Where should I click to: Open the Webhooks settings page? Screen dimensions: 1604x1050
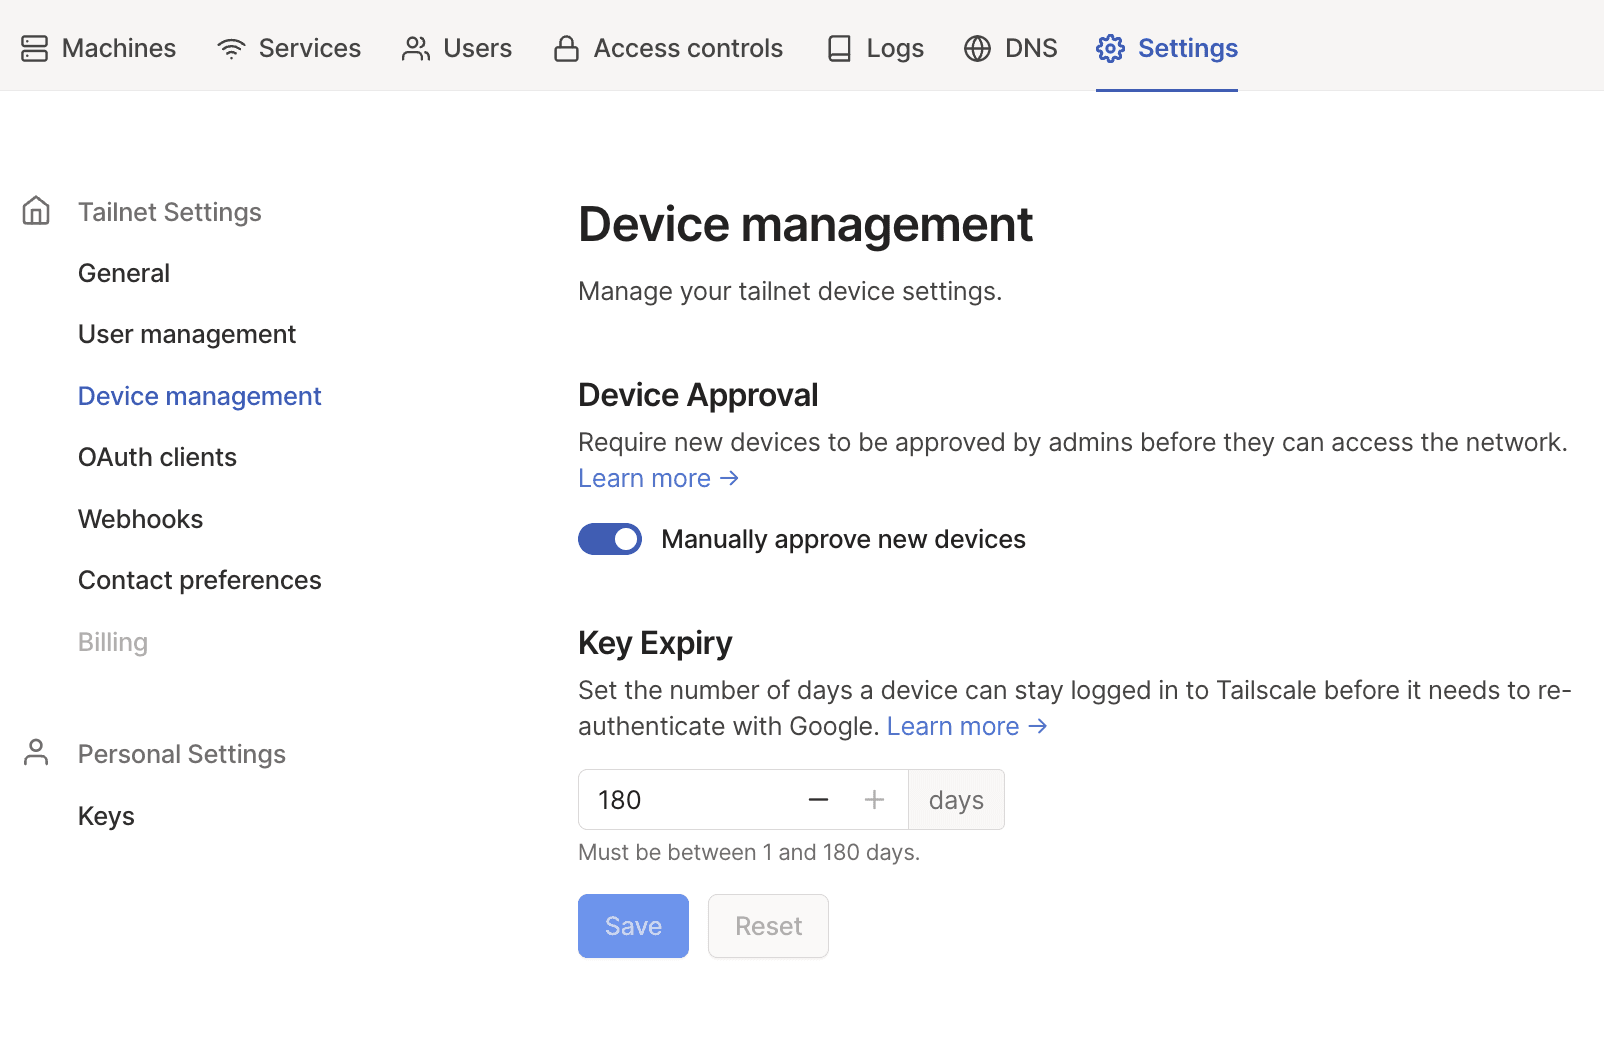pyautogui.click(x=140, y=518)
